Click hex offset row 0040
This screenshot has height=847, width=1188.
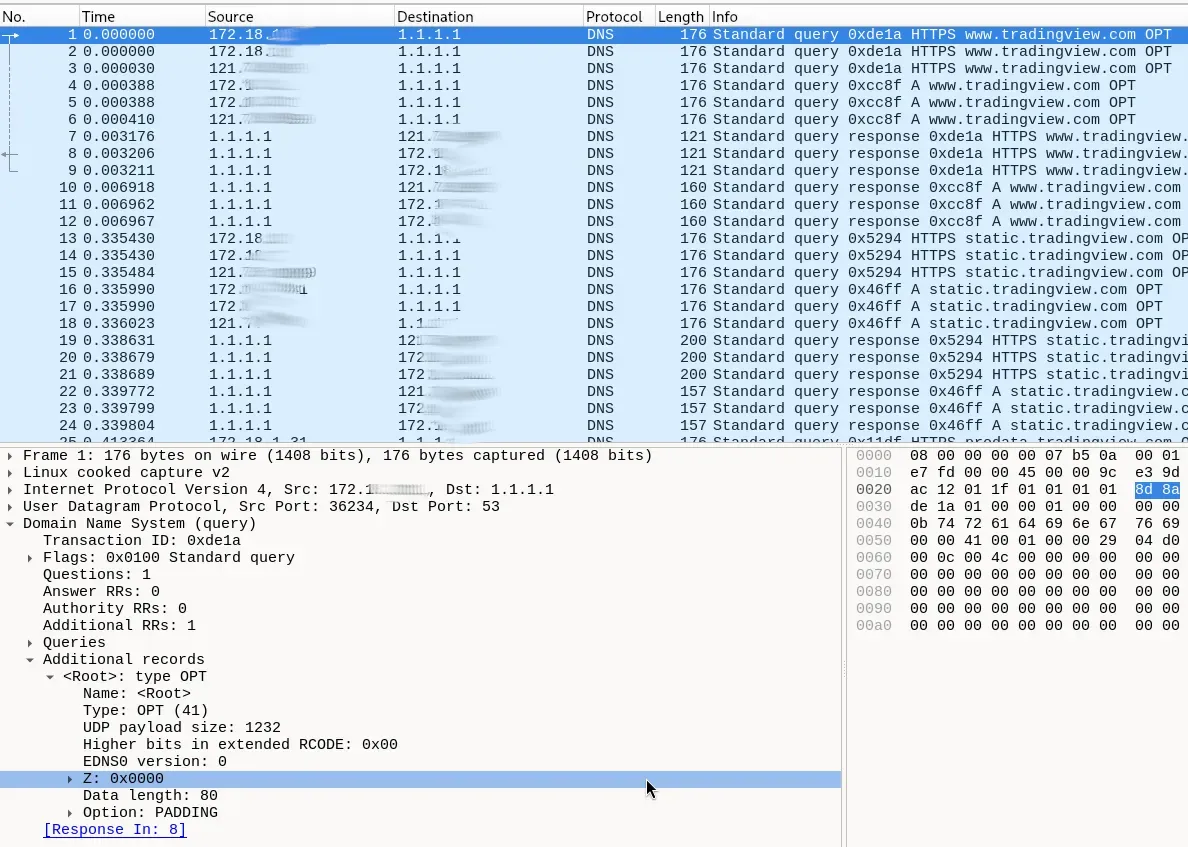click(x=874, y=524)
